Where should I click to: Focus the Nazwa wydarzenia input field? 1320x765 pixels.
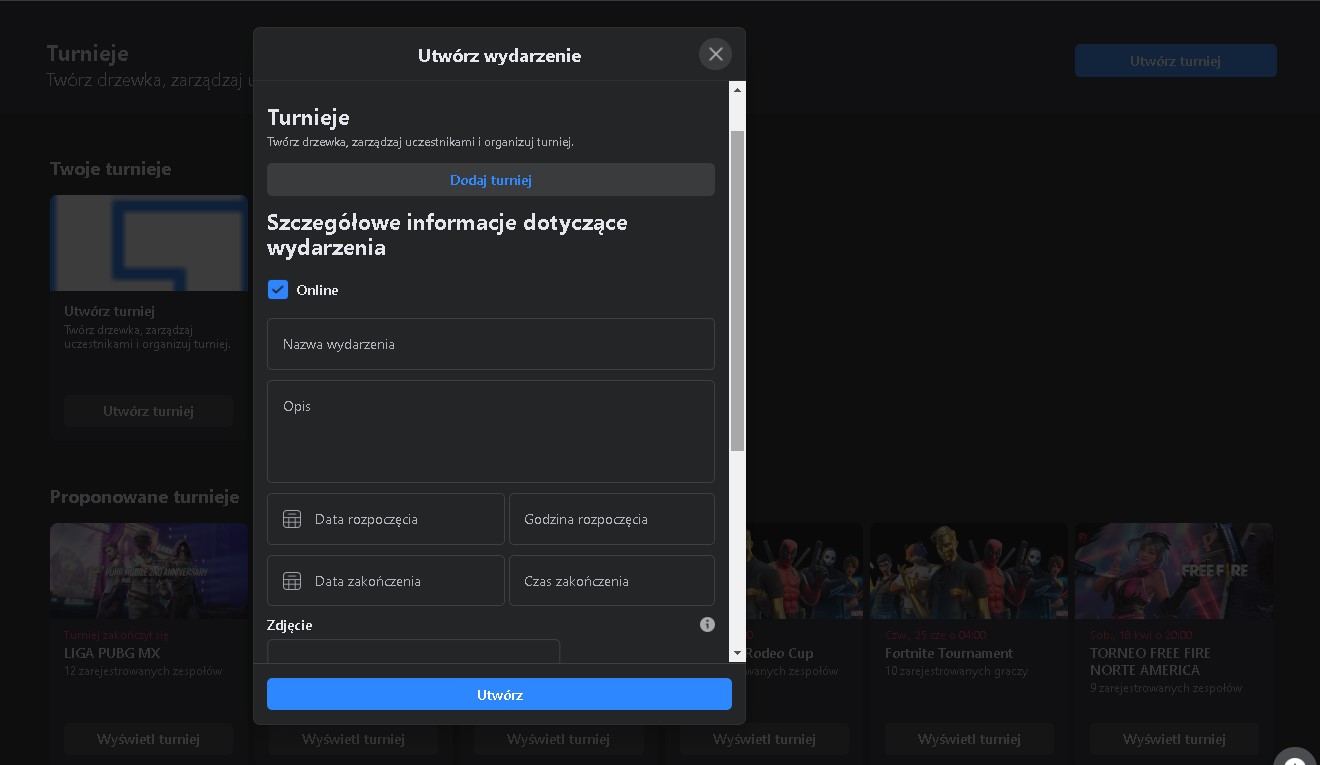coord(490,344)
